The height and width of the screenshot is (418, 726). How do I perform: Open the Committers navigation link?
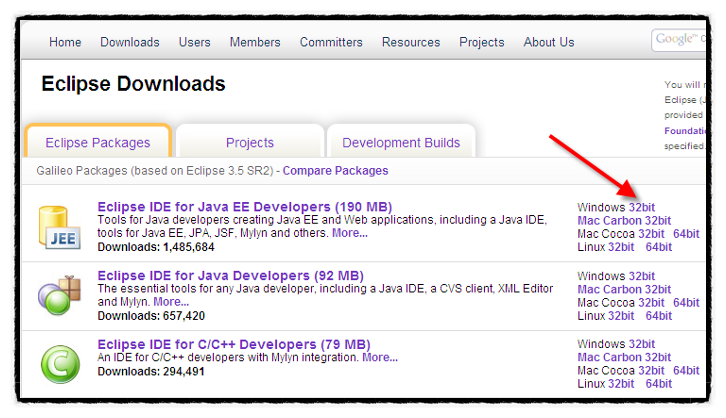[x=331, y=42]
